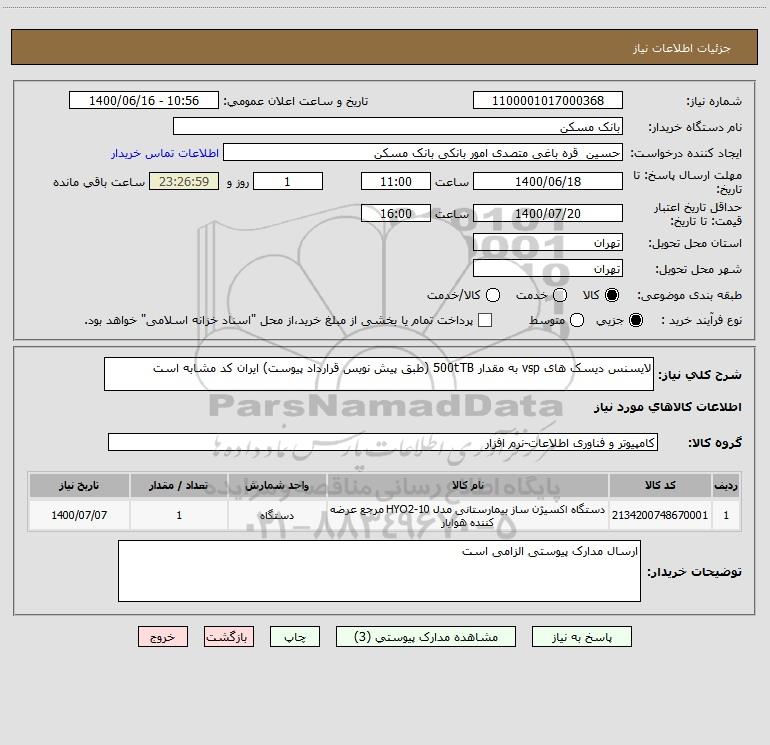Click مشاهده مدارک پیوستی (3) button

[426, 637]
